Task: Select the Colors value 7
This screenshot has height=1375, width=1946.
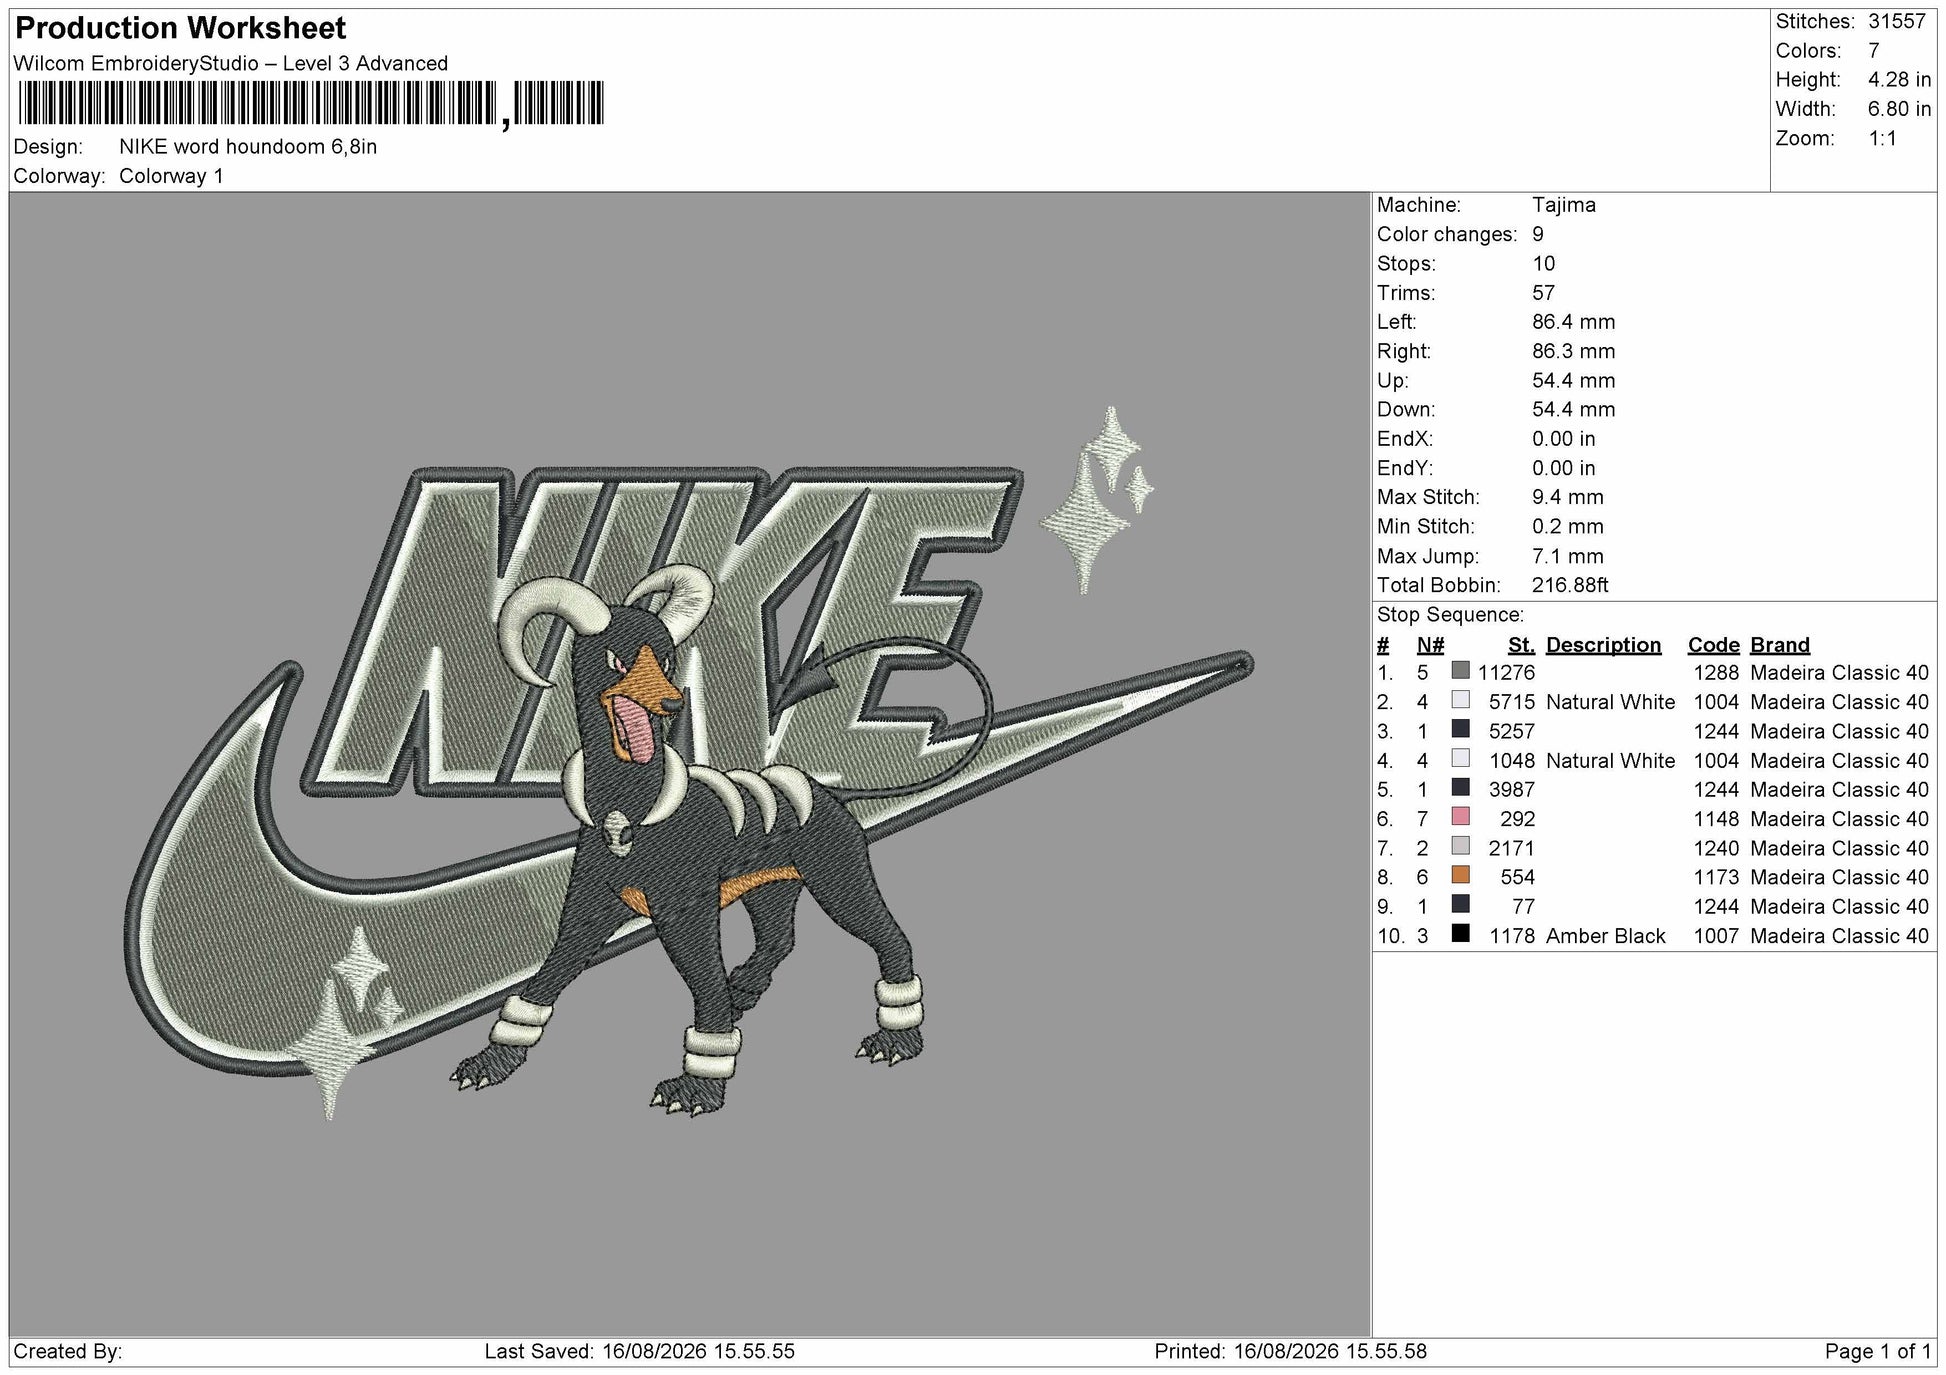Action: pyautogui.click(x=1874, y=51)
